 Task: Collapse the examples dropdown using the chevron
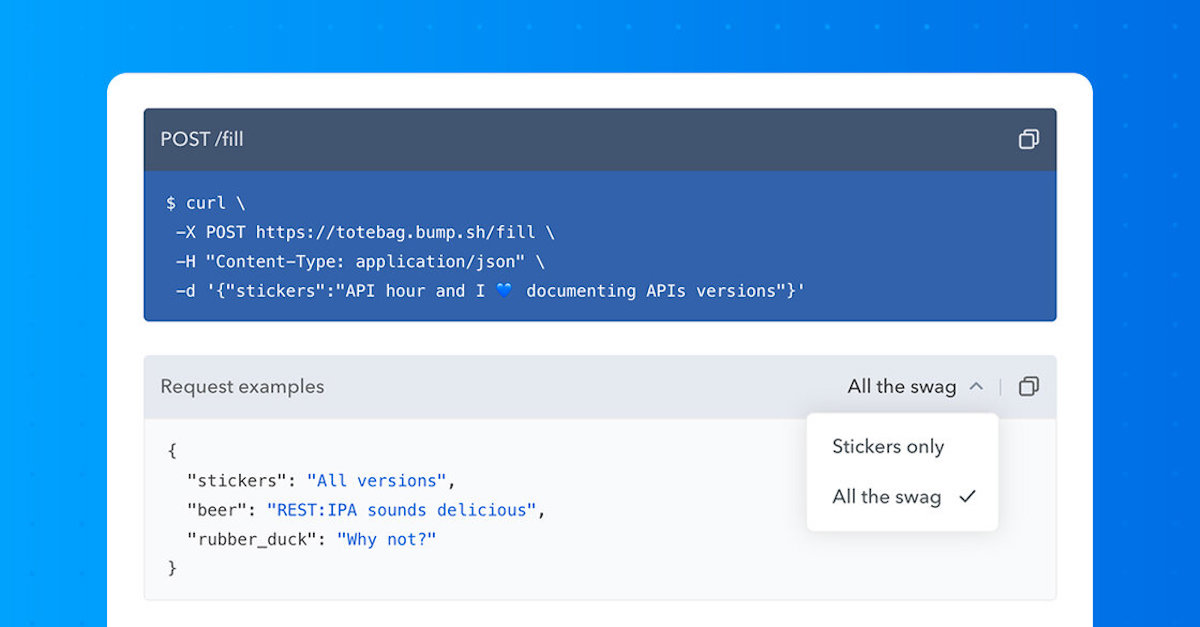[976, 386]
